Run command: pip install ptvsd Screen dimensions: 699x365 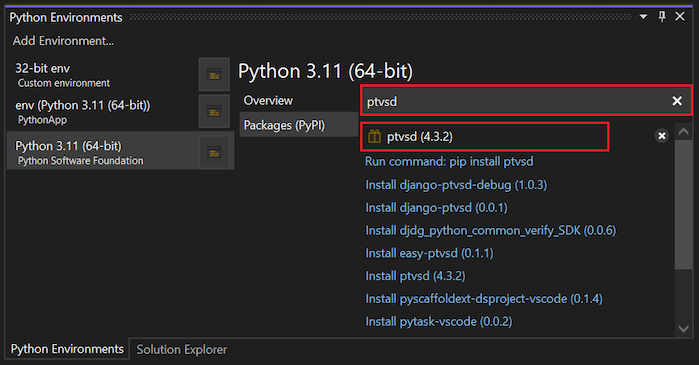click(x=449, y=161)
